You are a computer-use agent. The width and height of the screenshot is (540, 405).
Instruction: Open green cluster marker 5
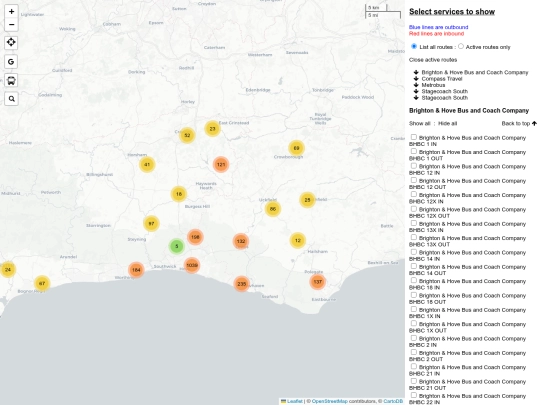tap(177, 246)
